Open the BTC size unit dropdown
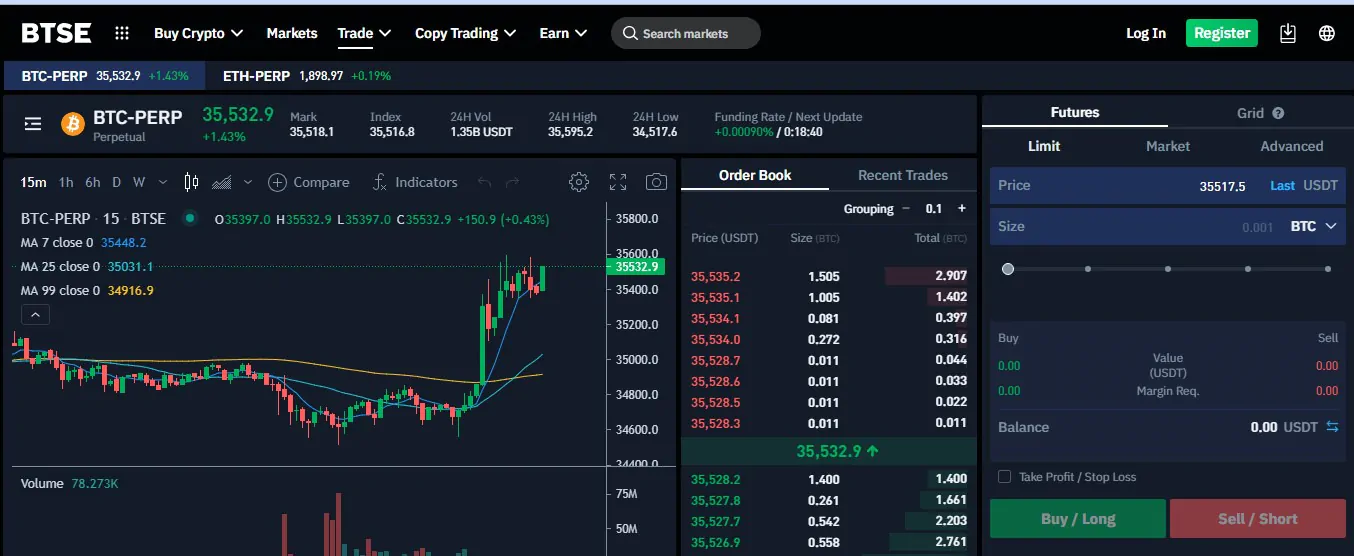1354x556 pixels. [x=1313, y=226]
